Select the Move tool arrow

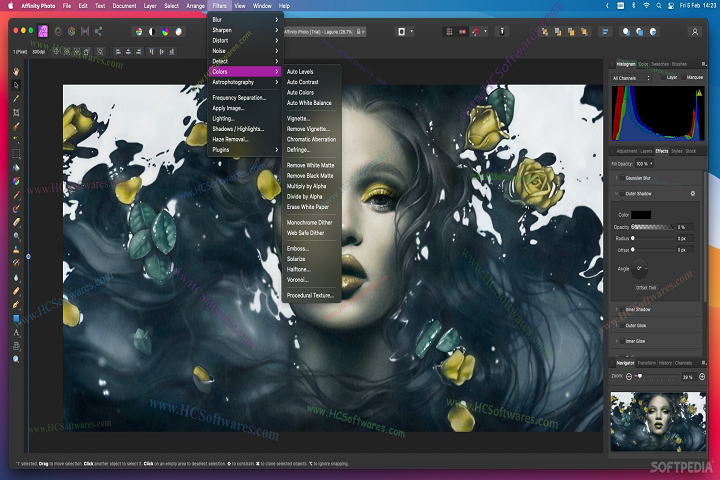click(x=16, y=85)
